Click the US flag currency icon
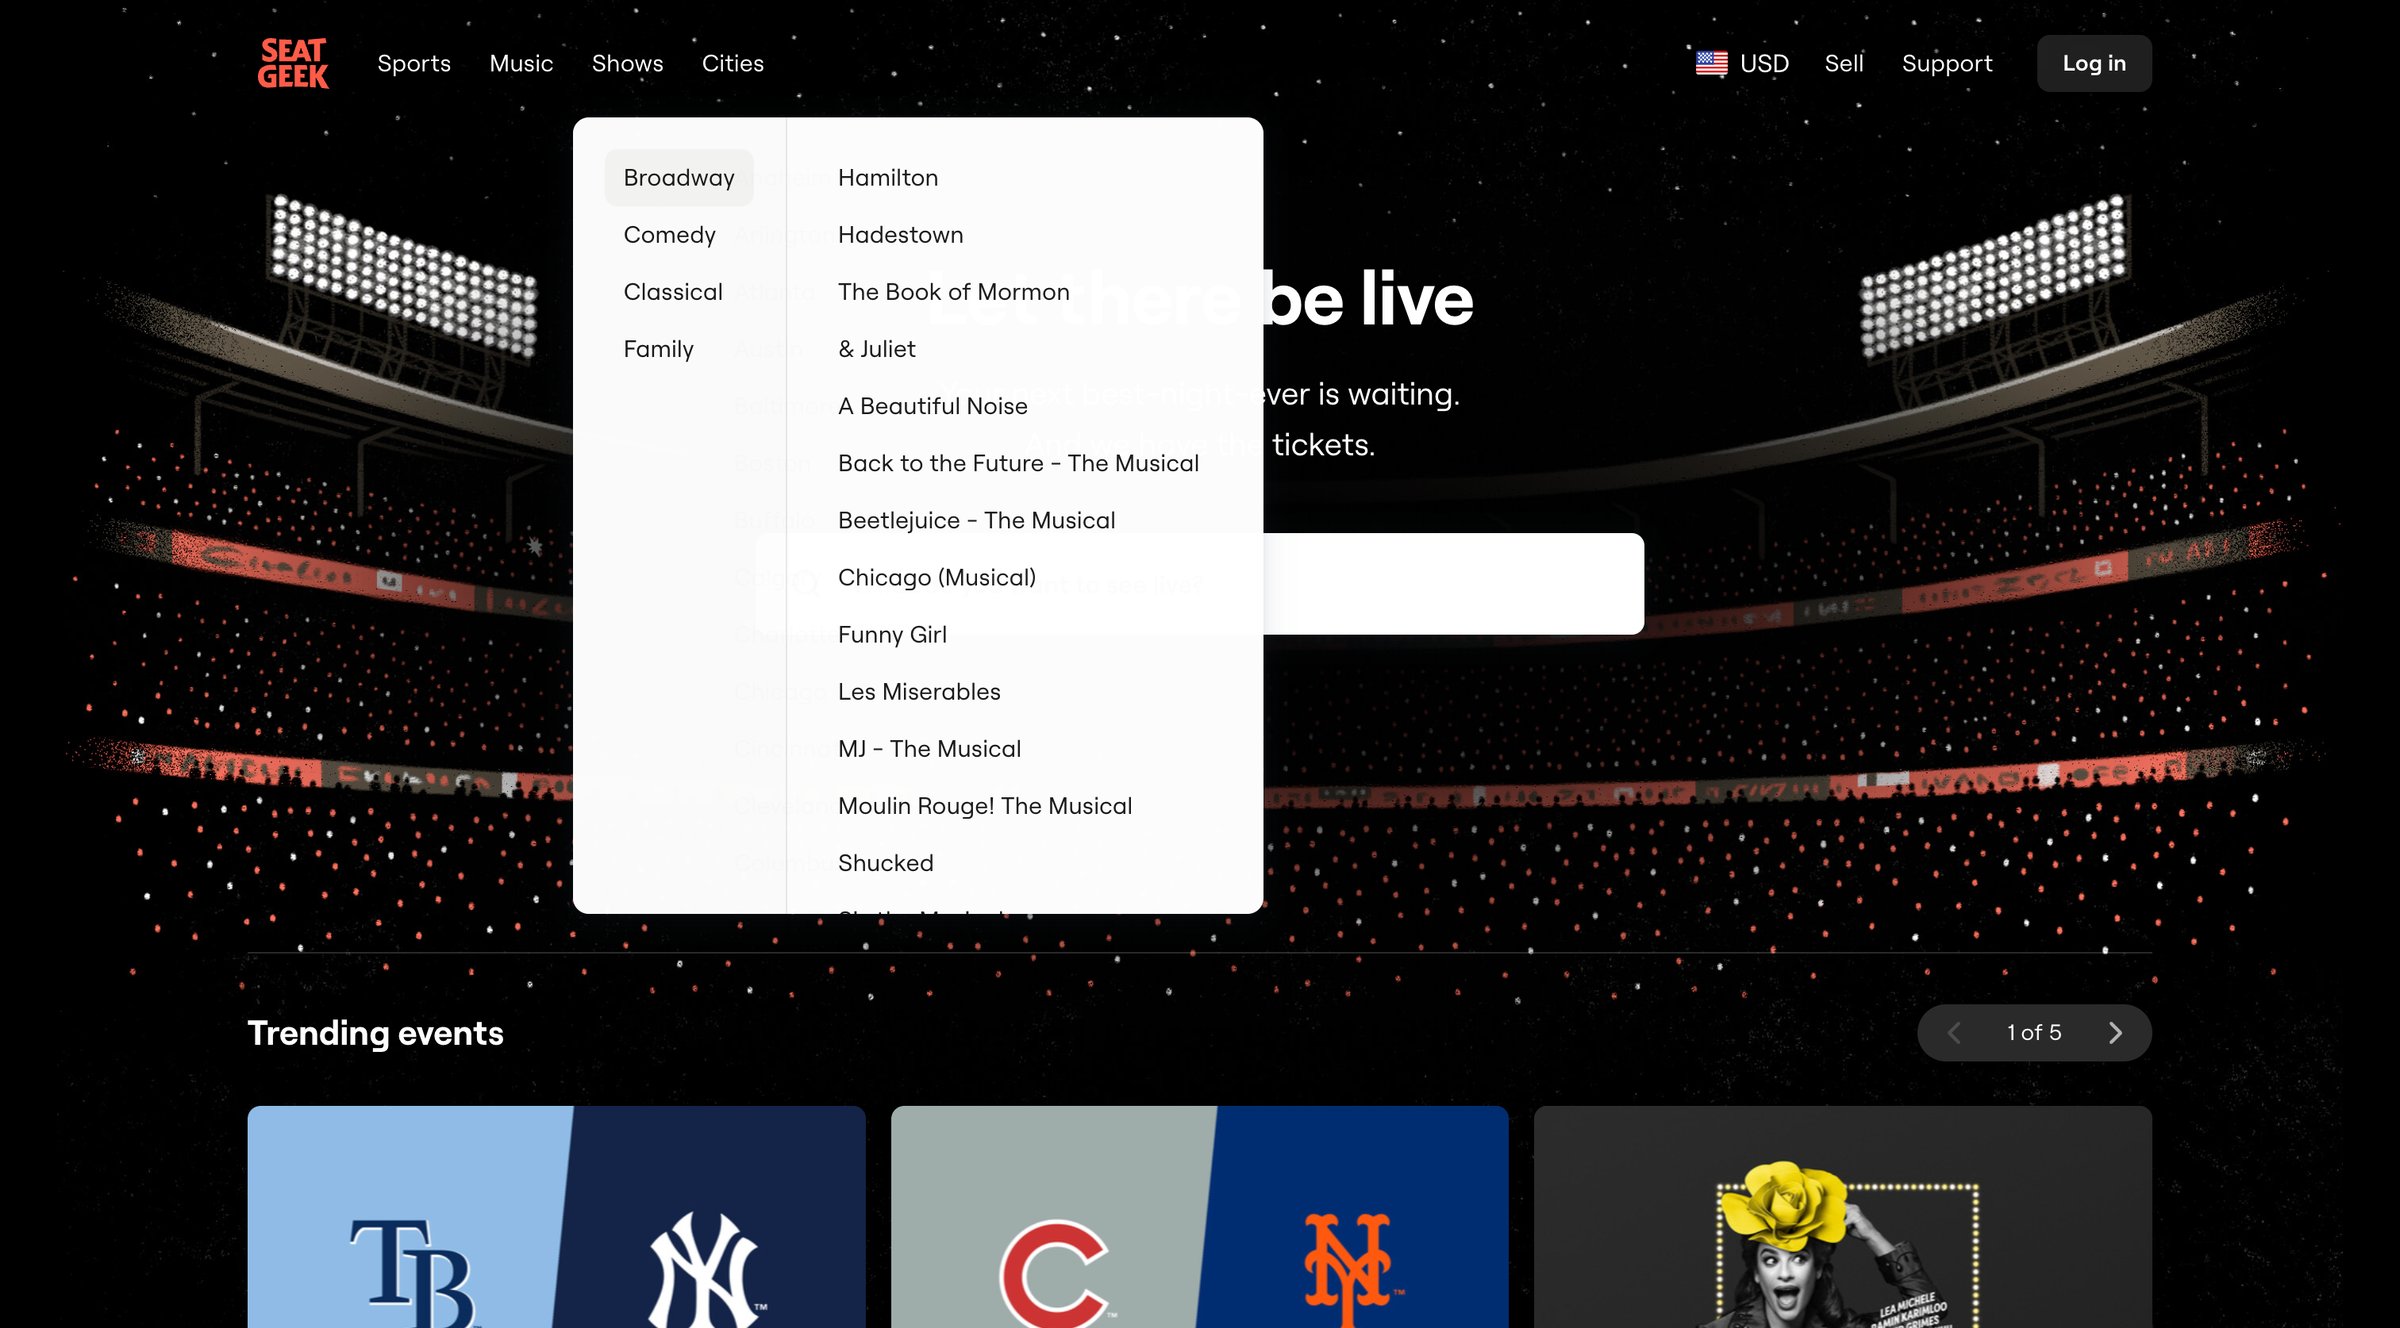This screenshot has height=1328, width=2400. (x=1711, y=63)
